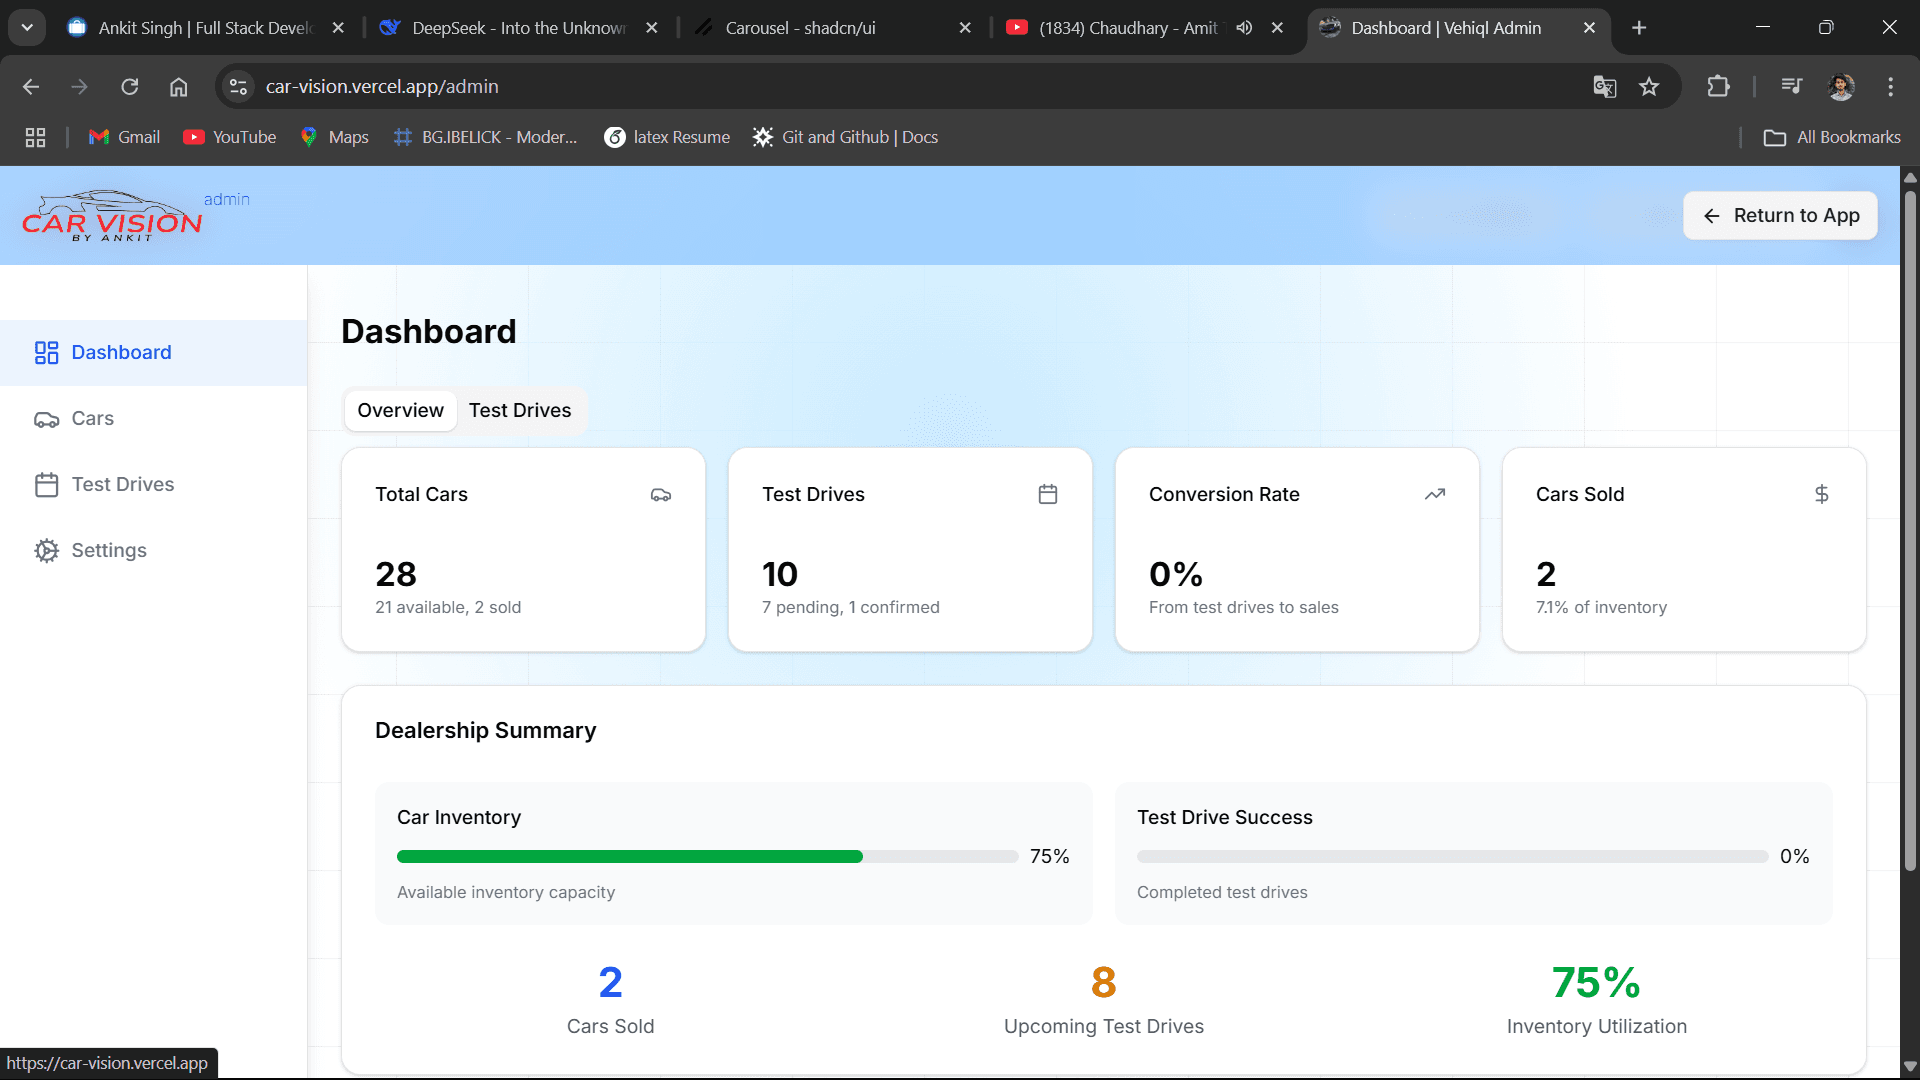This screenshot has height=1080, width=1920.
Task: Close the DeepSeek tab
Action: 652,28
